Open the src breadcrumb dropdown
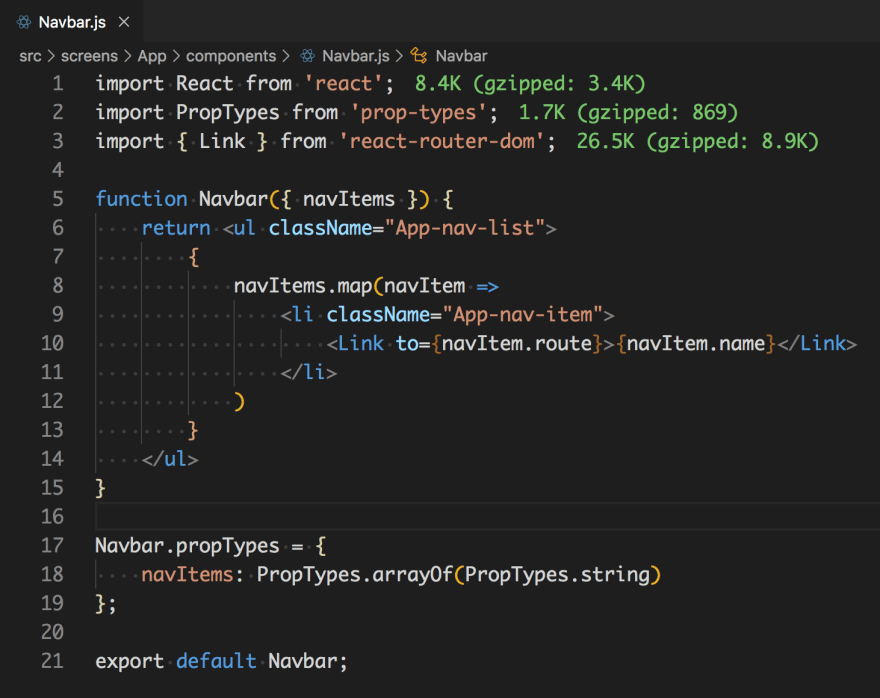 (x=30, y=56)
